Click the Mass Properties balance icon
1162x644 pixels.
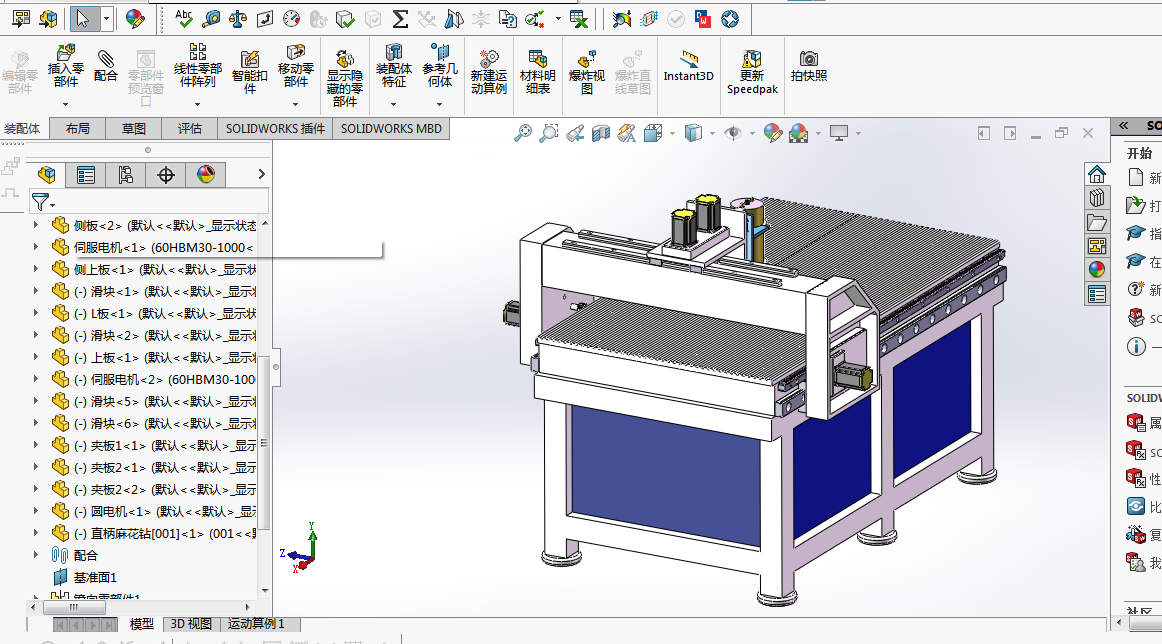pyautogui.click(x=238, y=19)
